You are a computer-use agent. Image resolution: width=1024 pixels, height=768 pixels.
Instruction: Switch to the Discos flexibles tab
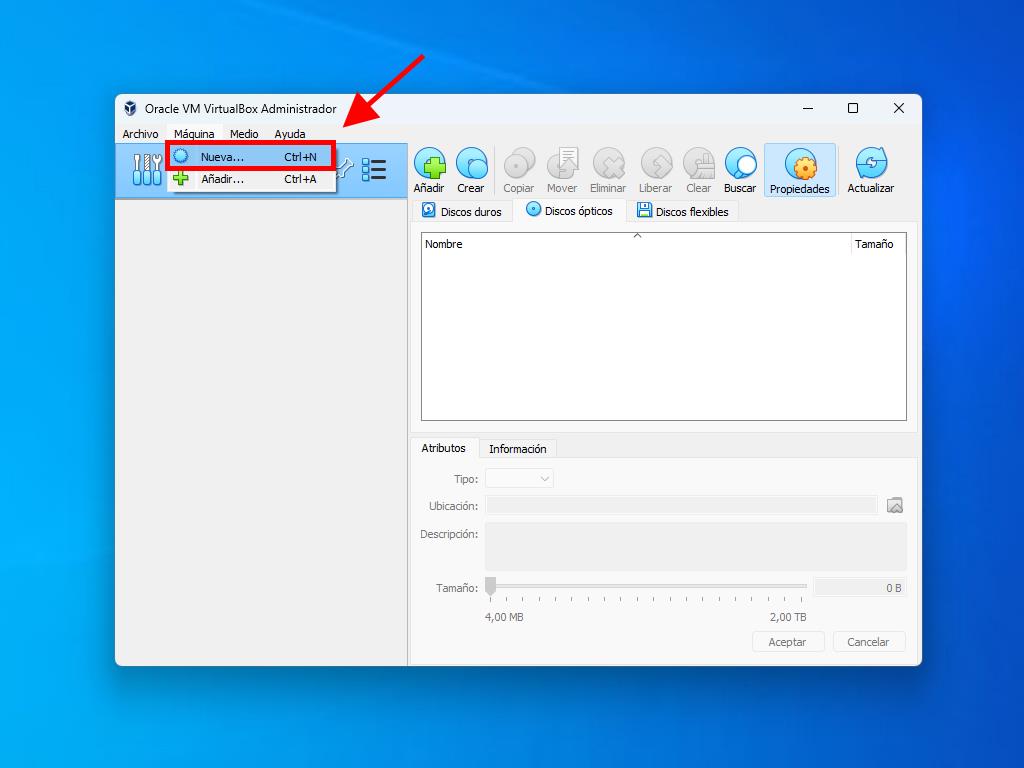(x=683, y=211)
